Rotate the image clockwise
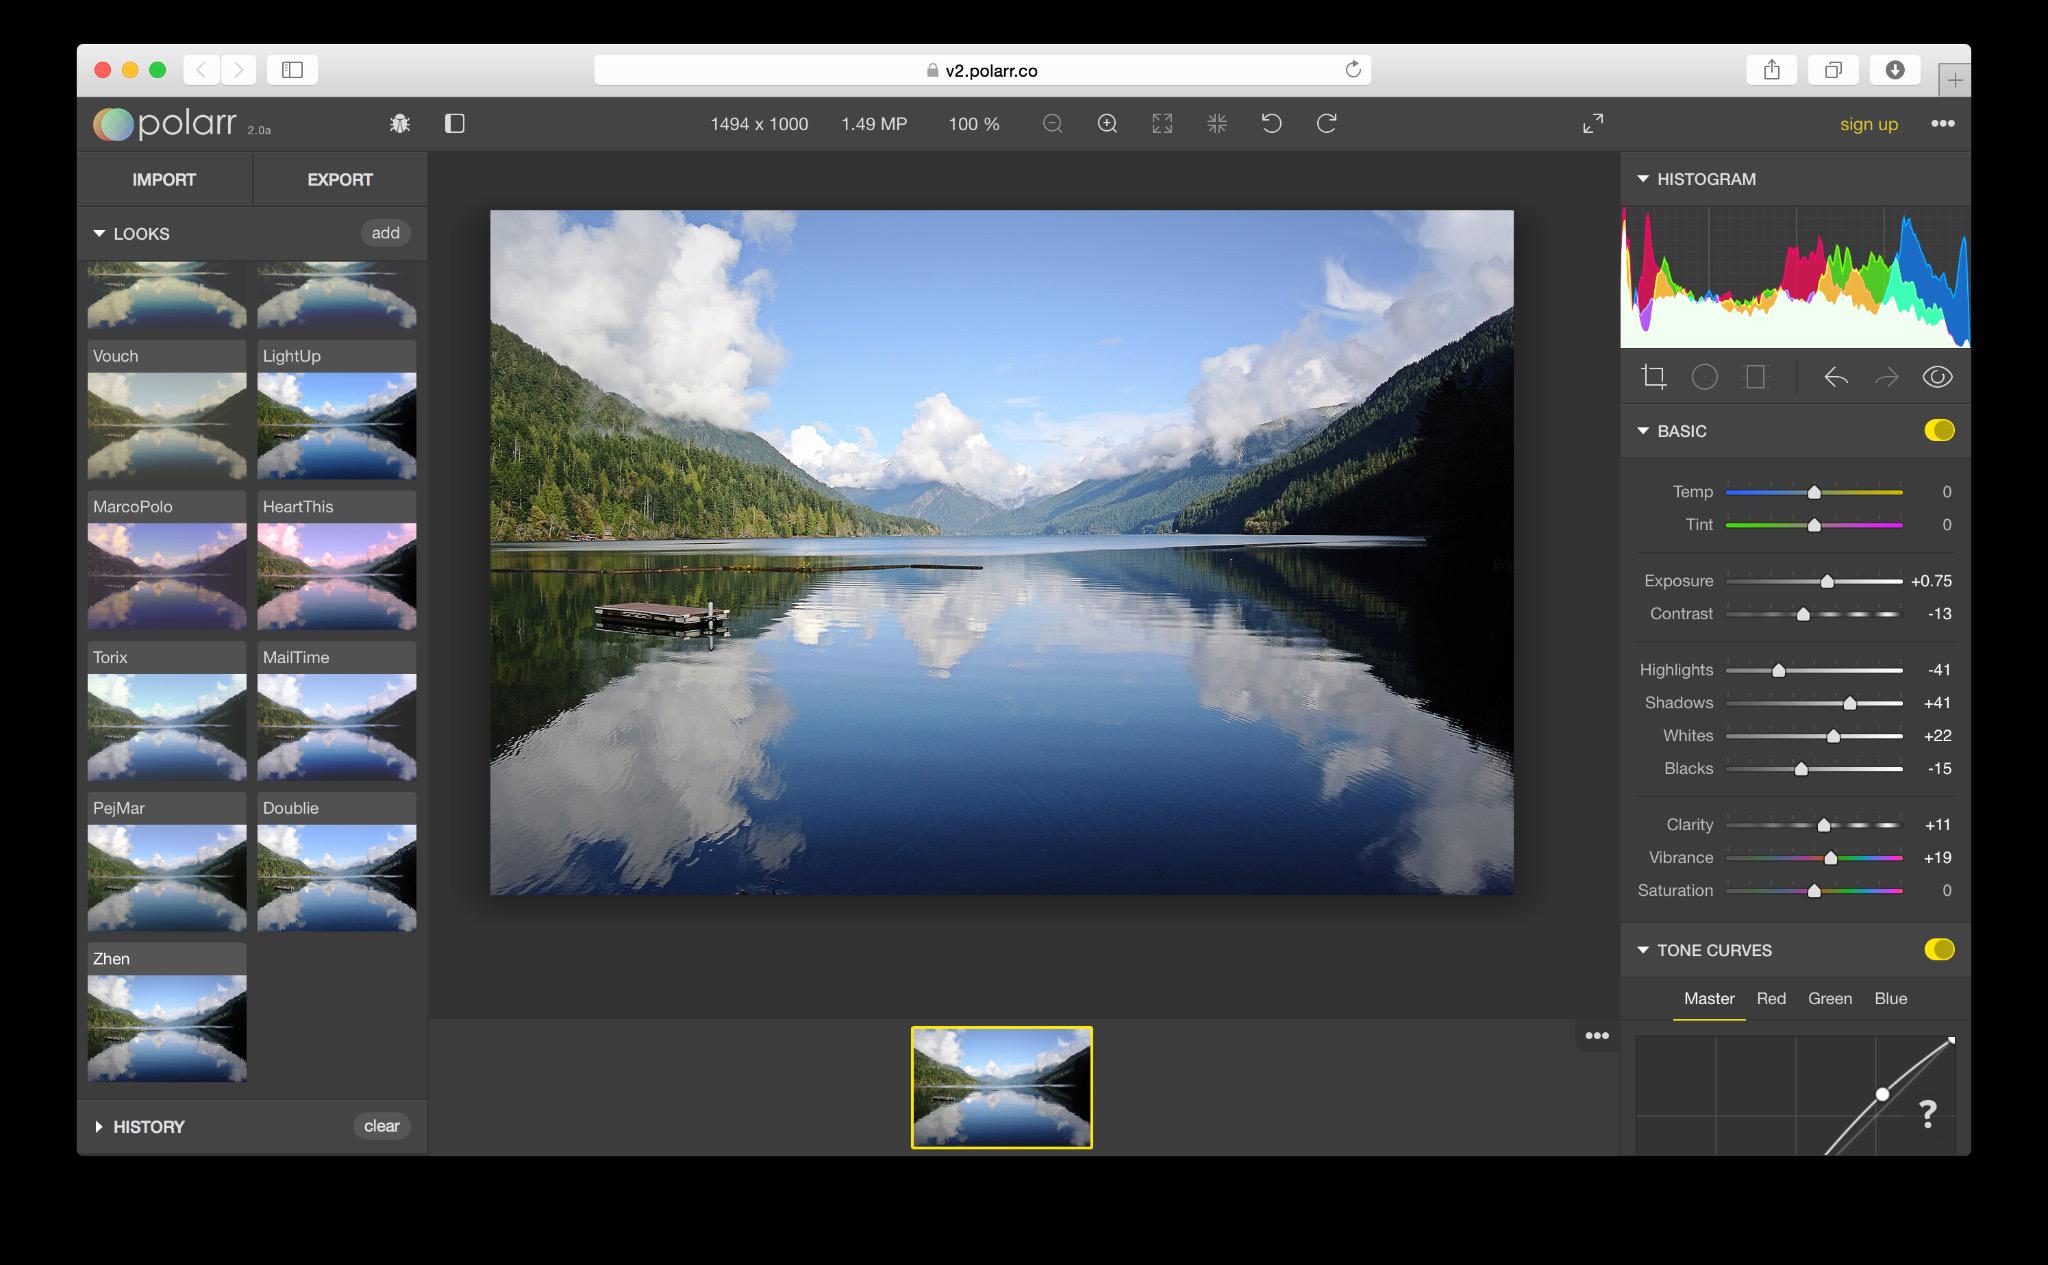This screenshot has width=2048, height=1265. point(1327,124)
